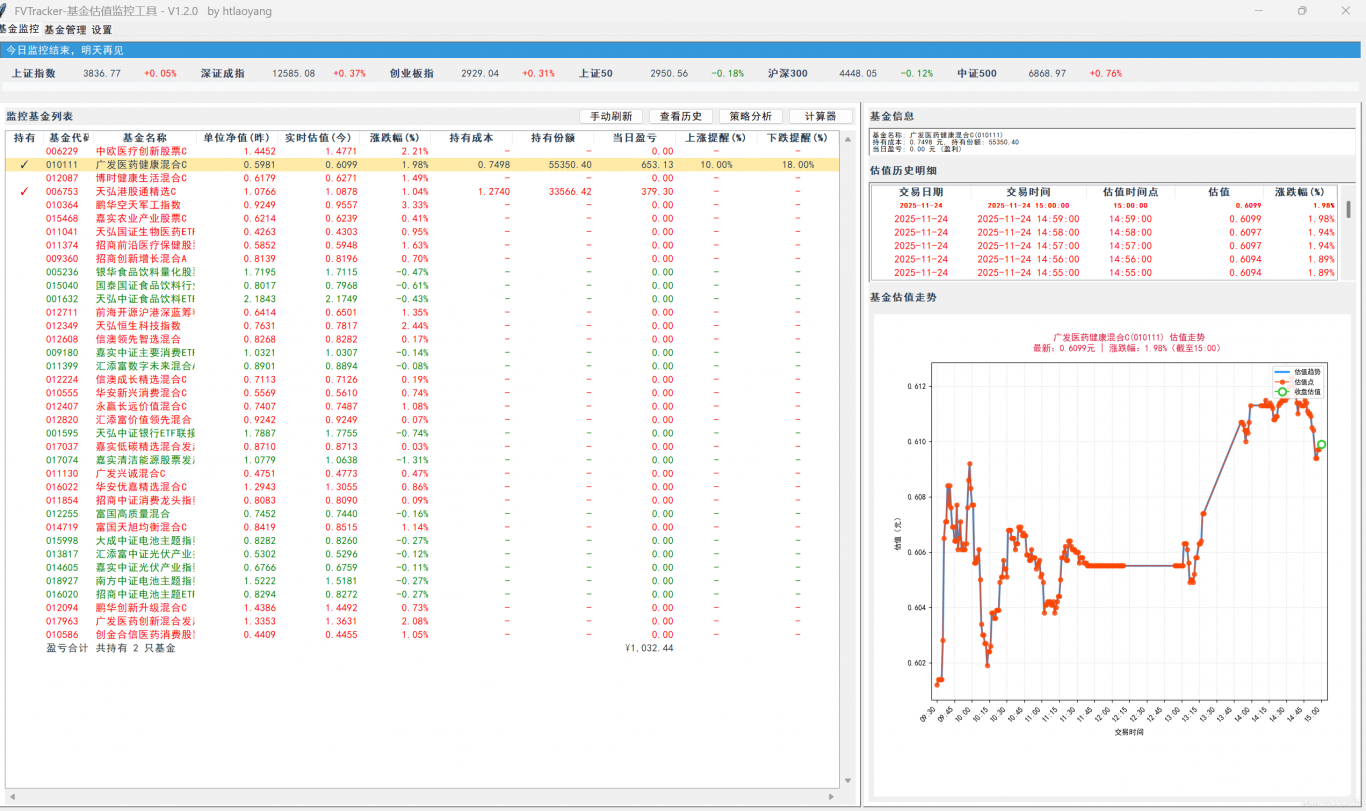This screenshot has width=1366, height=811.
Task: Click the 查看历史 button
Action: coord(680,117)
